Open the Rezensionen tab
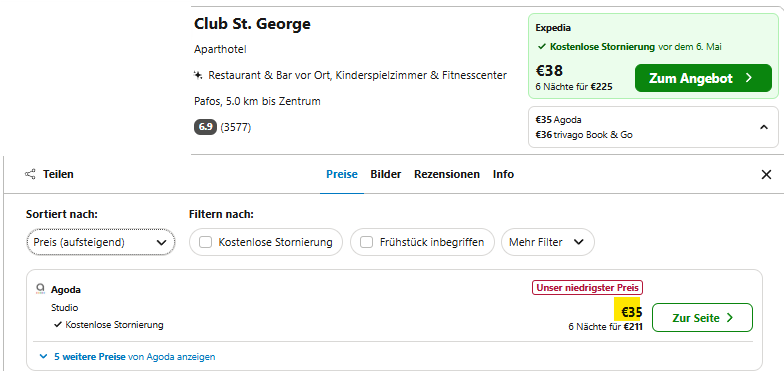 [447, 174]
